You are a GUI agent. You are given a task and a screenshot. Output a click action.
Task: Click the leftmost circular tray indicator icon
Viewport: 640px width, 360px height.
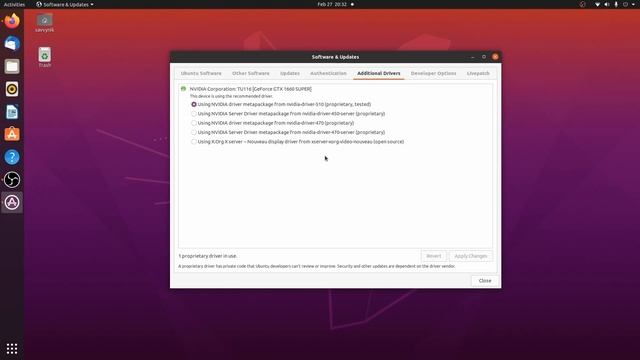(x=582, y=4)
